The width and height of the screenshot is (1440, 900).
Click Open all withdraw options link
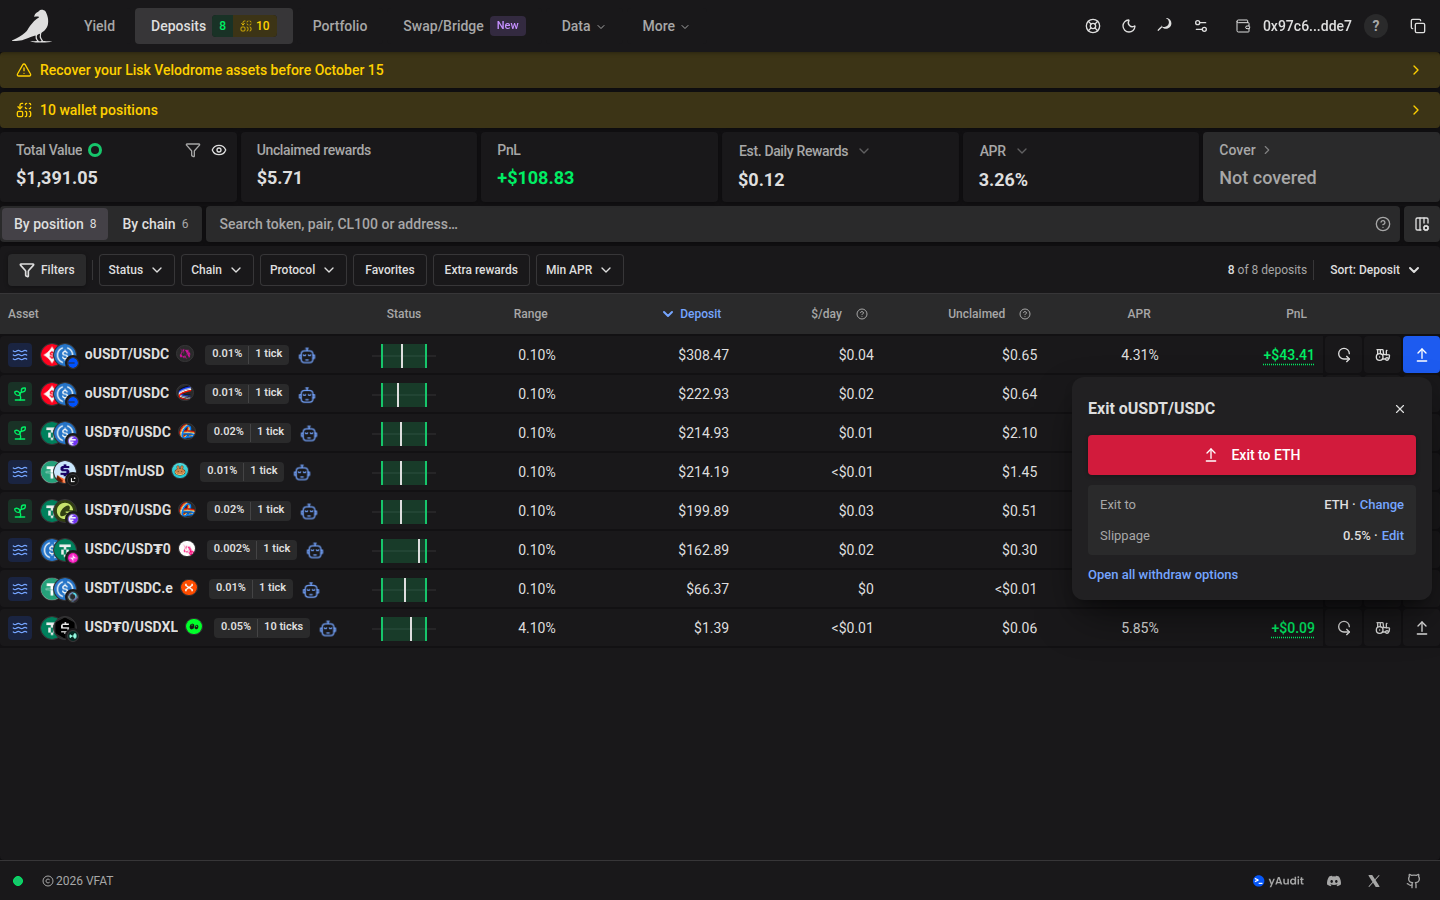tap(1163, 575)
